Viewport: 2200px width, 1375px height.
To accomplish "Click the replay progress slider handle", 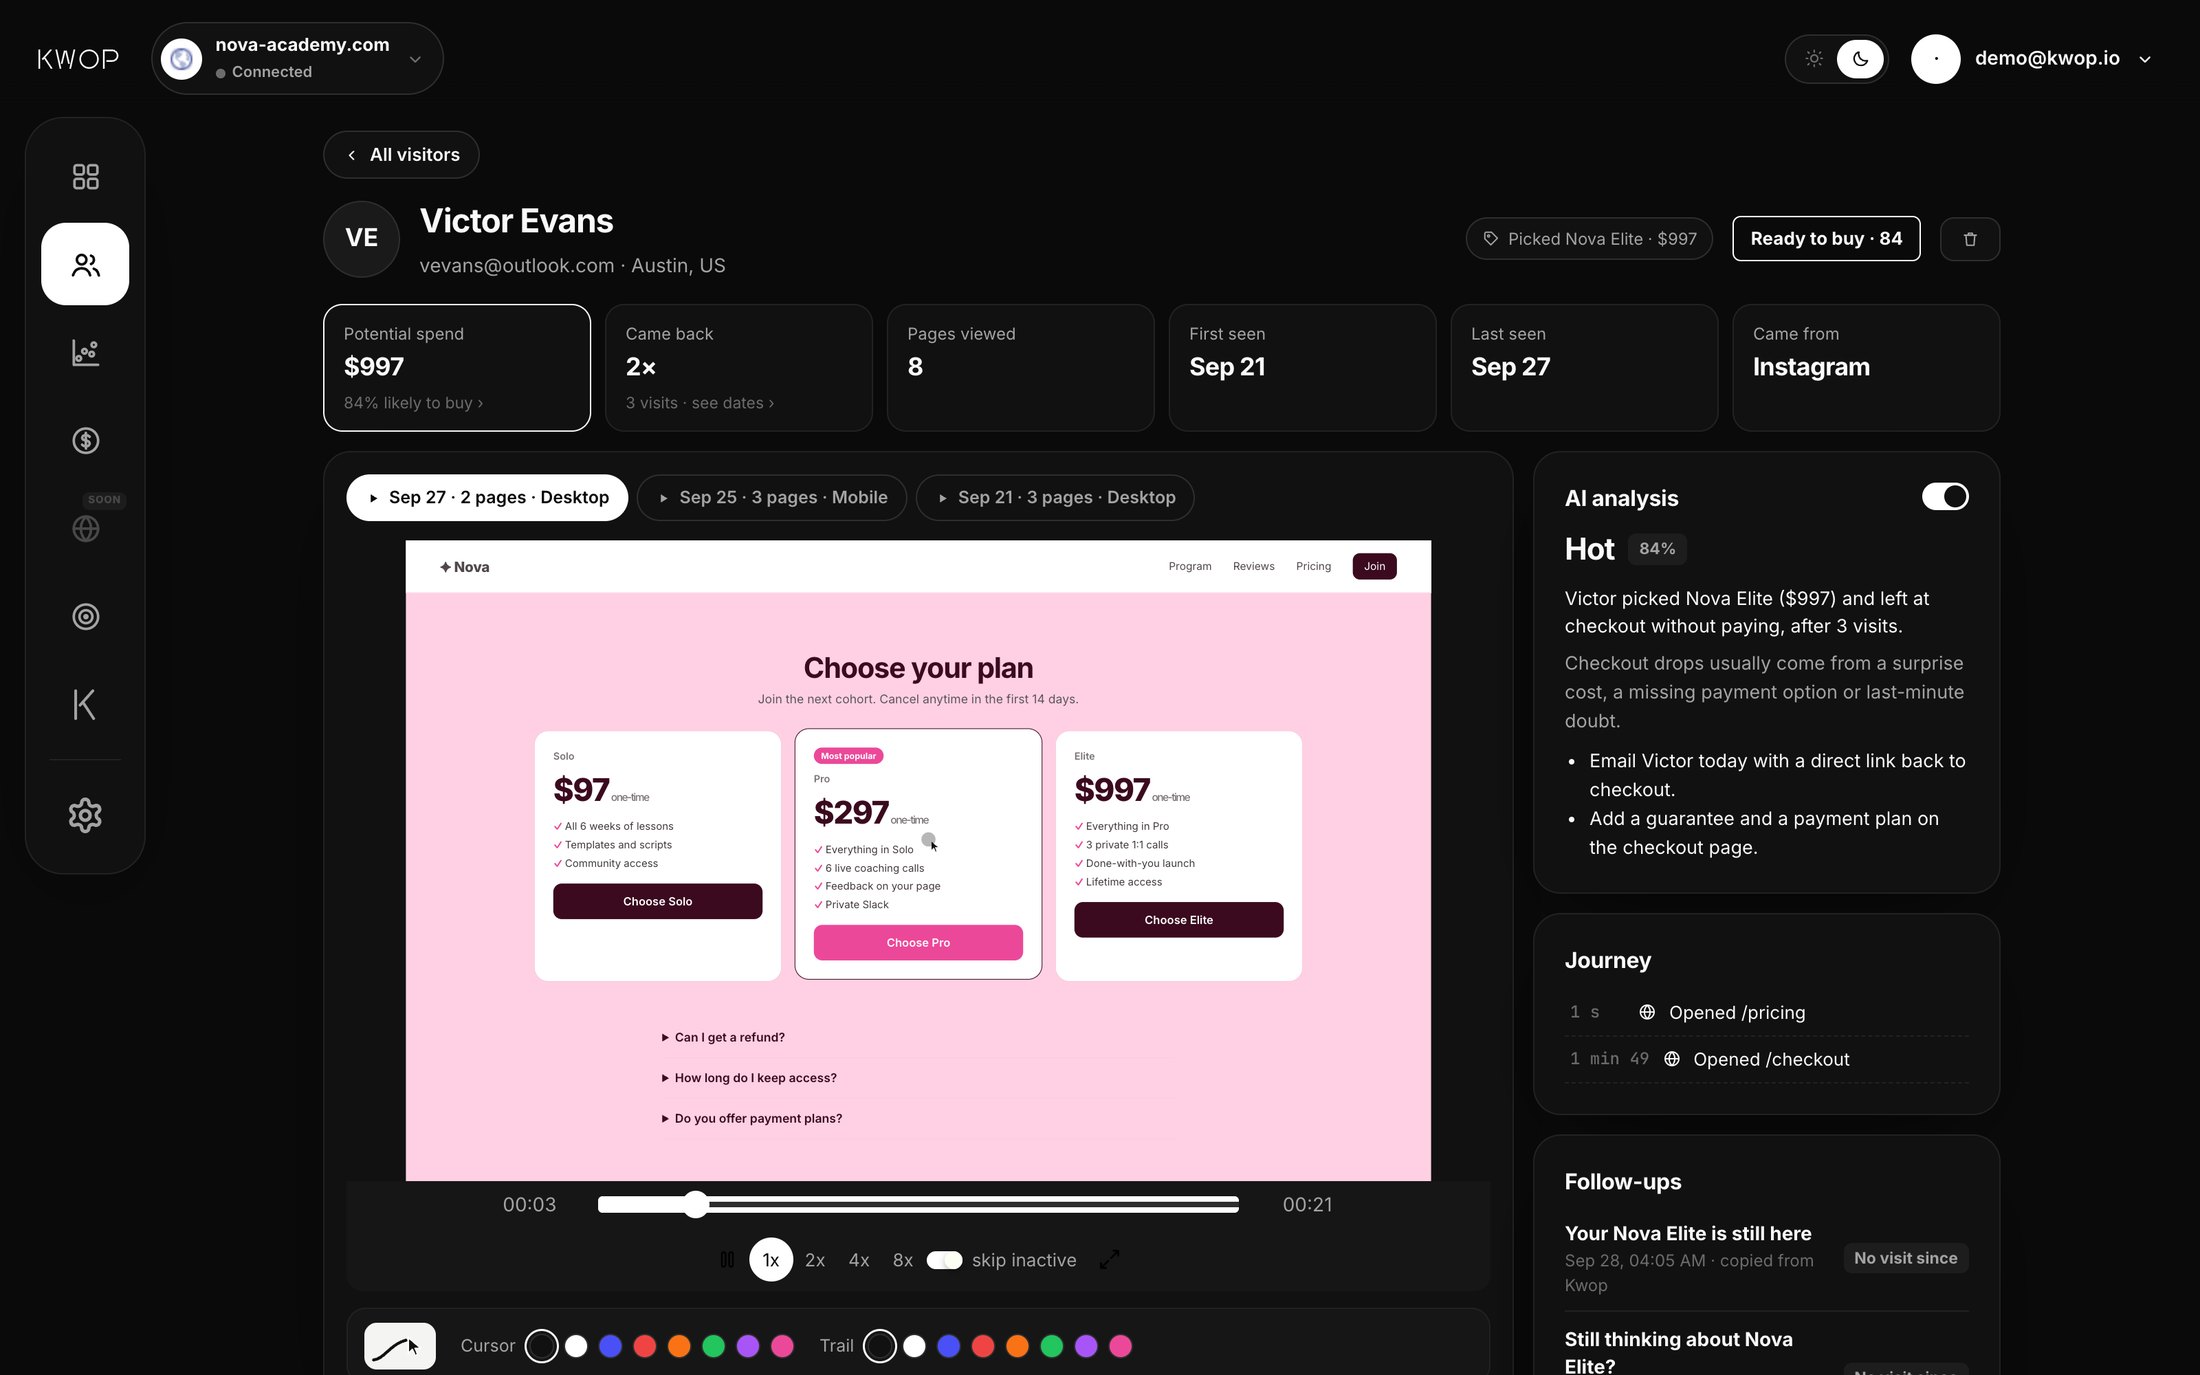I will (696, 1205).
